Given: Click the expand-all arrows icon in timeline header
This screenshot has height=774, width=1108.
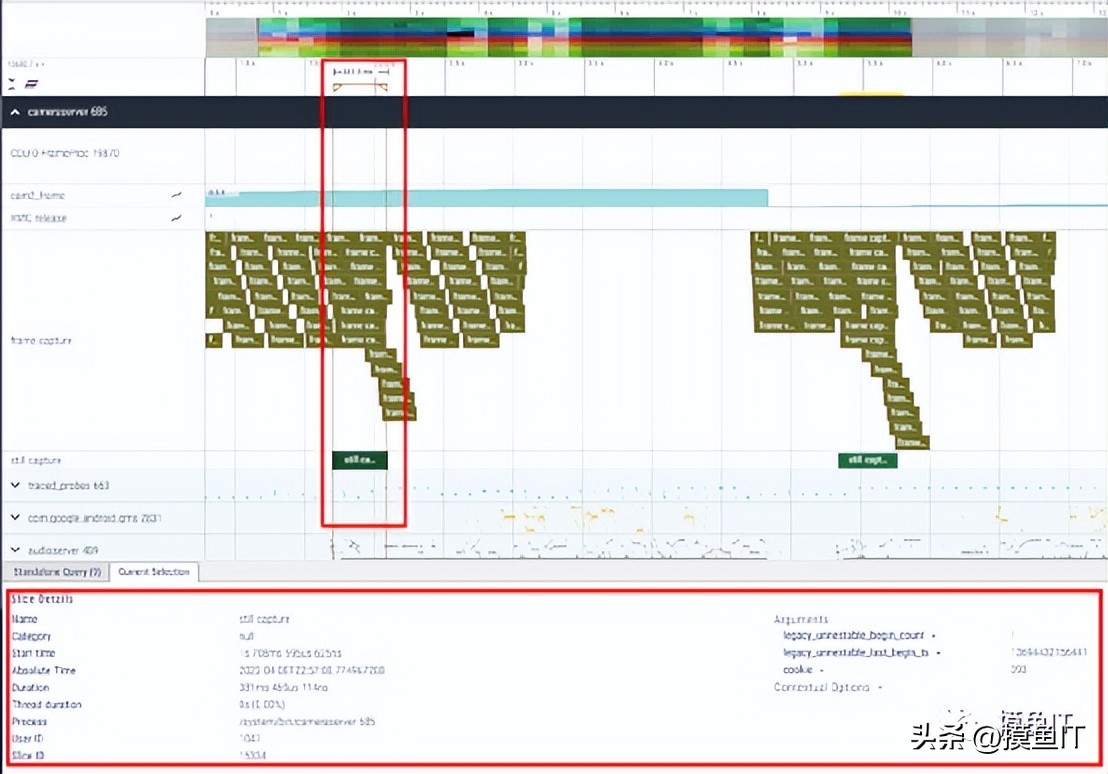Looking at the screenshot, I should [x=12, y=84].
